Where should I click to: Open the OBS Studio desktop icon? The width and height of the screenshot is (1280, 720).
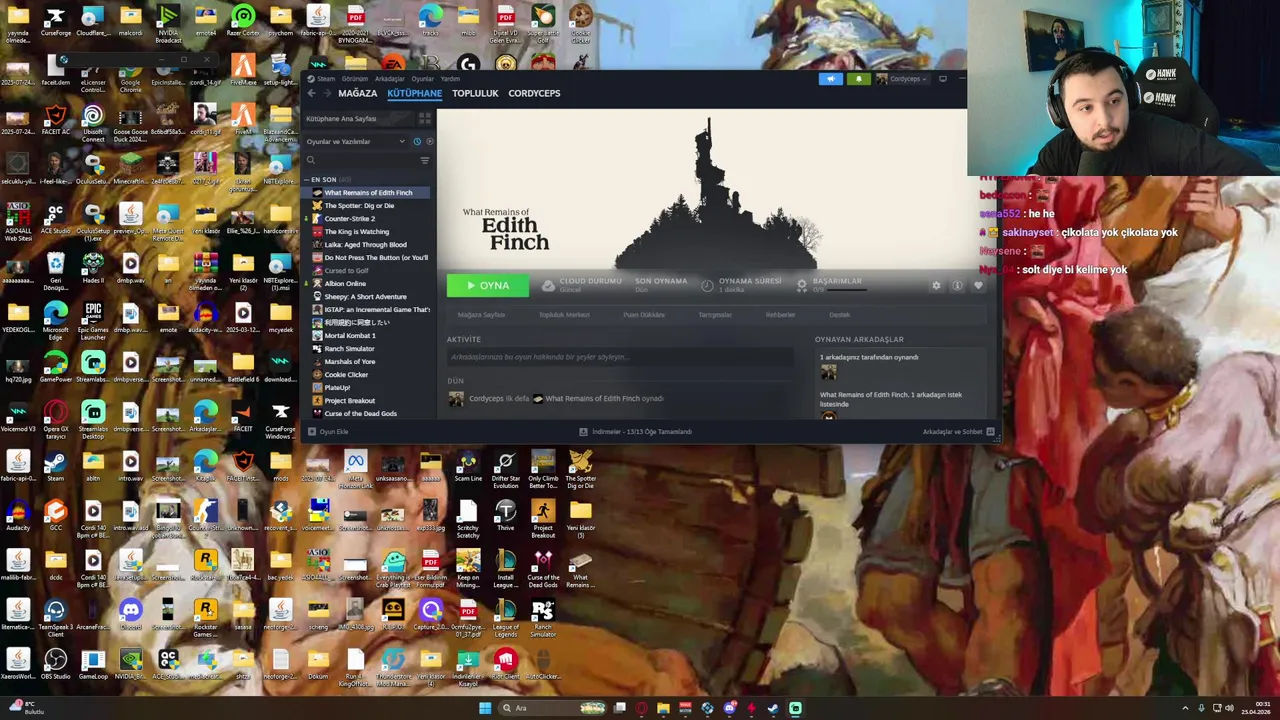(x=55, y=664)
